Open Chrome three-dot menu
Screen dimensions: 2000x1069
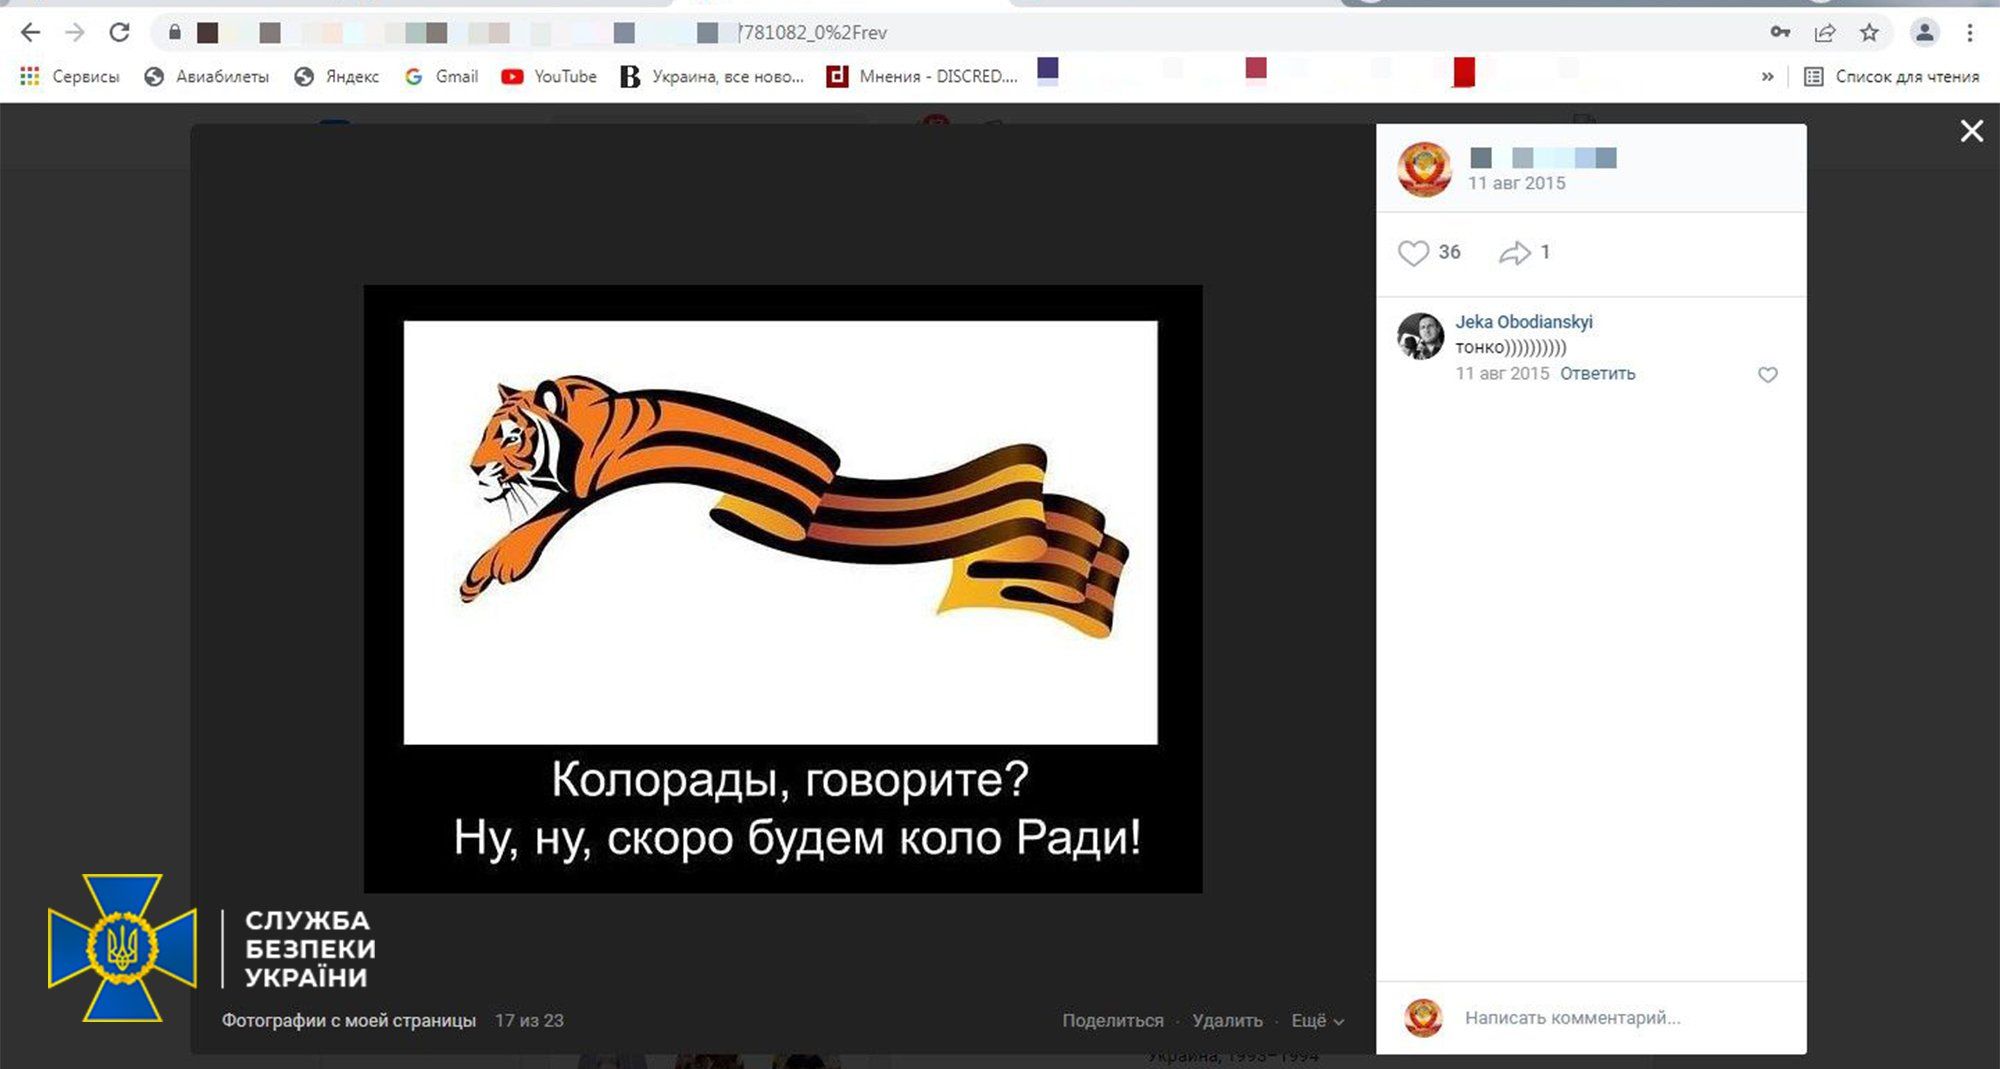pos(1969,33)
